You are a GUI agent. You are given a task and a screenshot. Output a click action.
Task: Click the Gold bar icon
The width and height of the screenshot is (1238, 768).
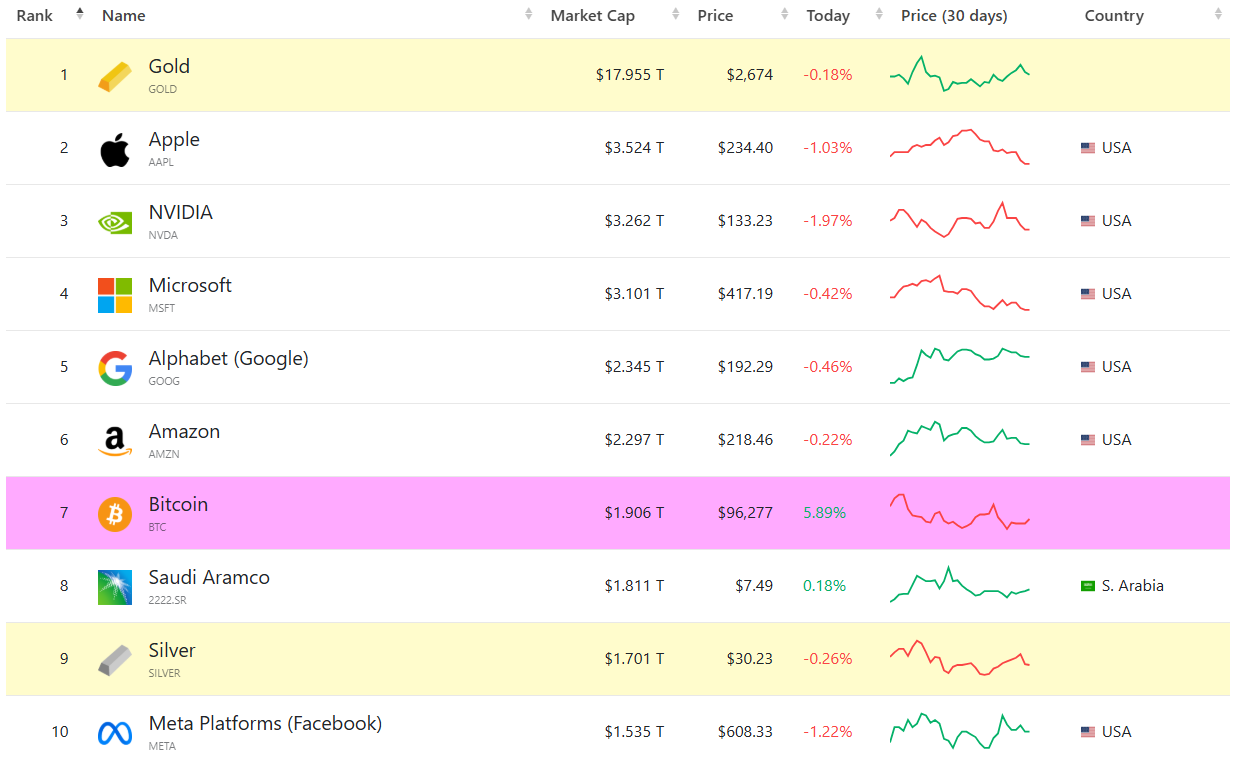pyautogui.click(x=114, y=76)
